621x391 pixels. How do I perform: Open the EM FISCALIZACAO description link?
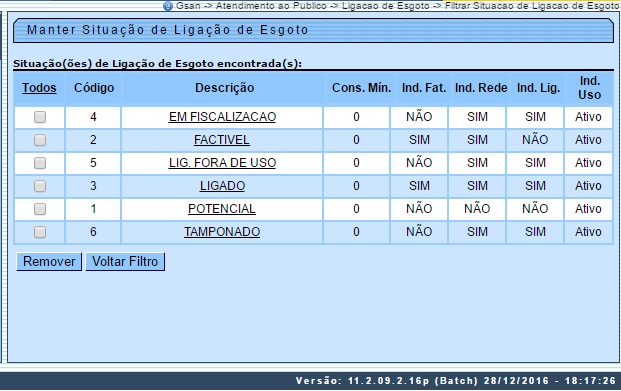(222, 117)
